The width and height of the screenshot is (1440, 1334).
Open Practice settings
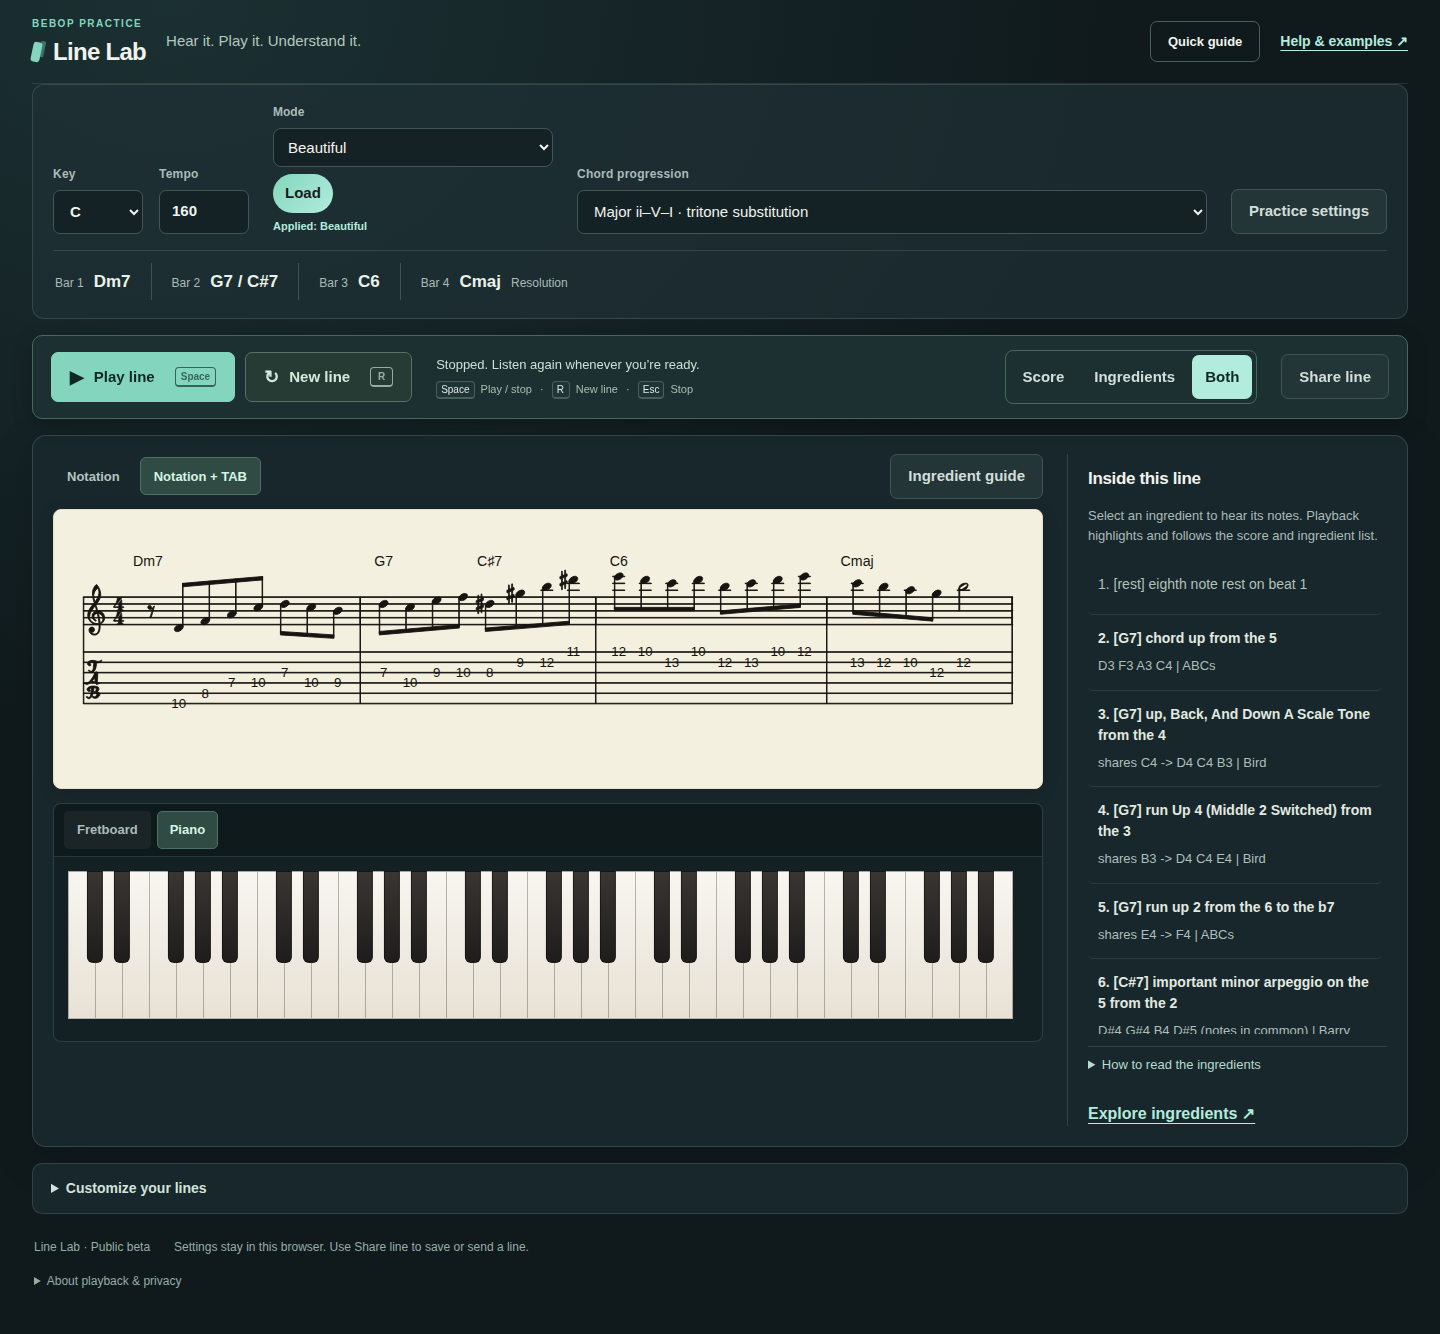coord(1308,211)
